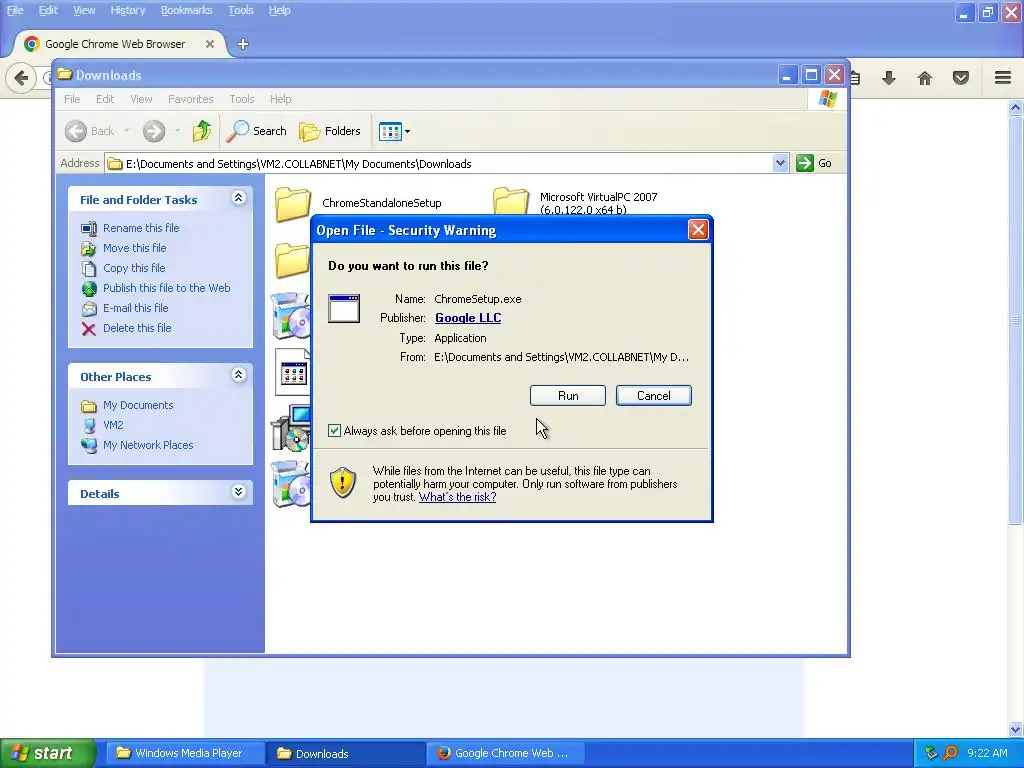Screen dimensions: 1024x768
Task: Open the Firefox hamburger menu
Action: (x=1003, y=78)
